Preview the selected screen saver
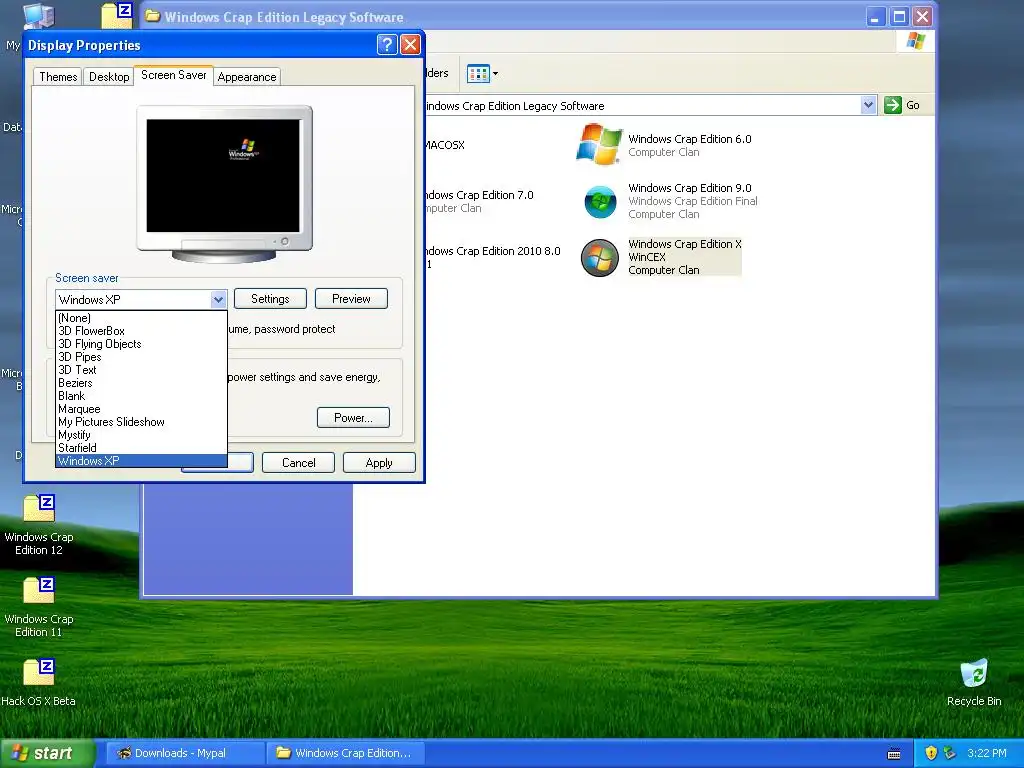1024x768 pixels. pyautogui.click(x=351, y=299)
